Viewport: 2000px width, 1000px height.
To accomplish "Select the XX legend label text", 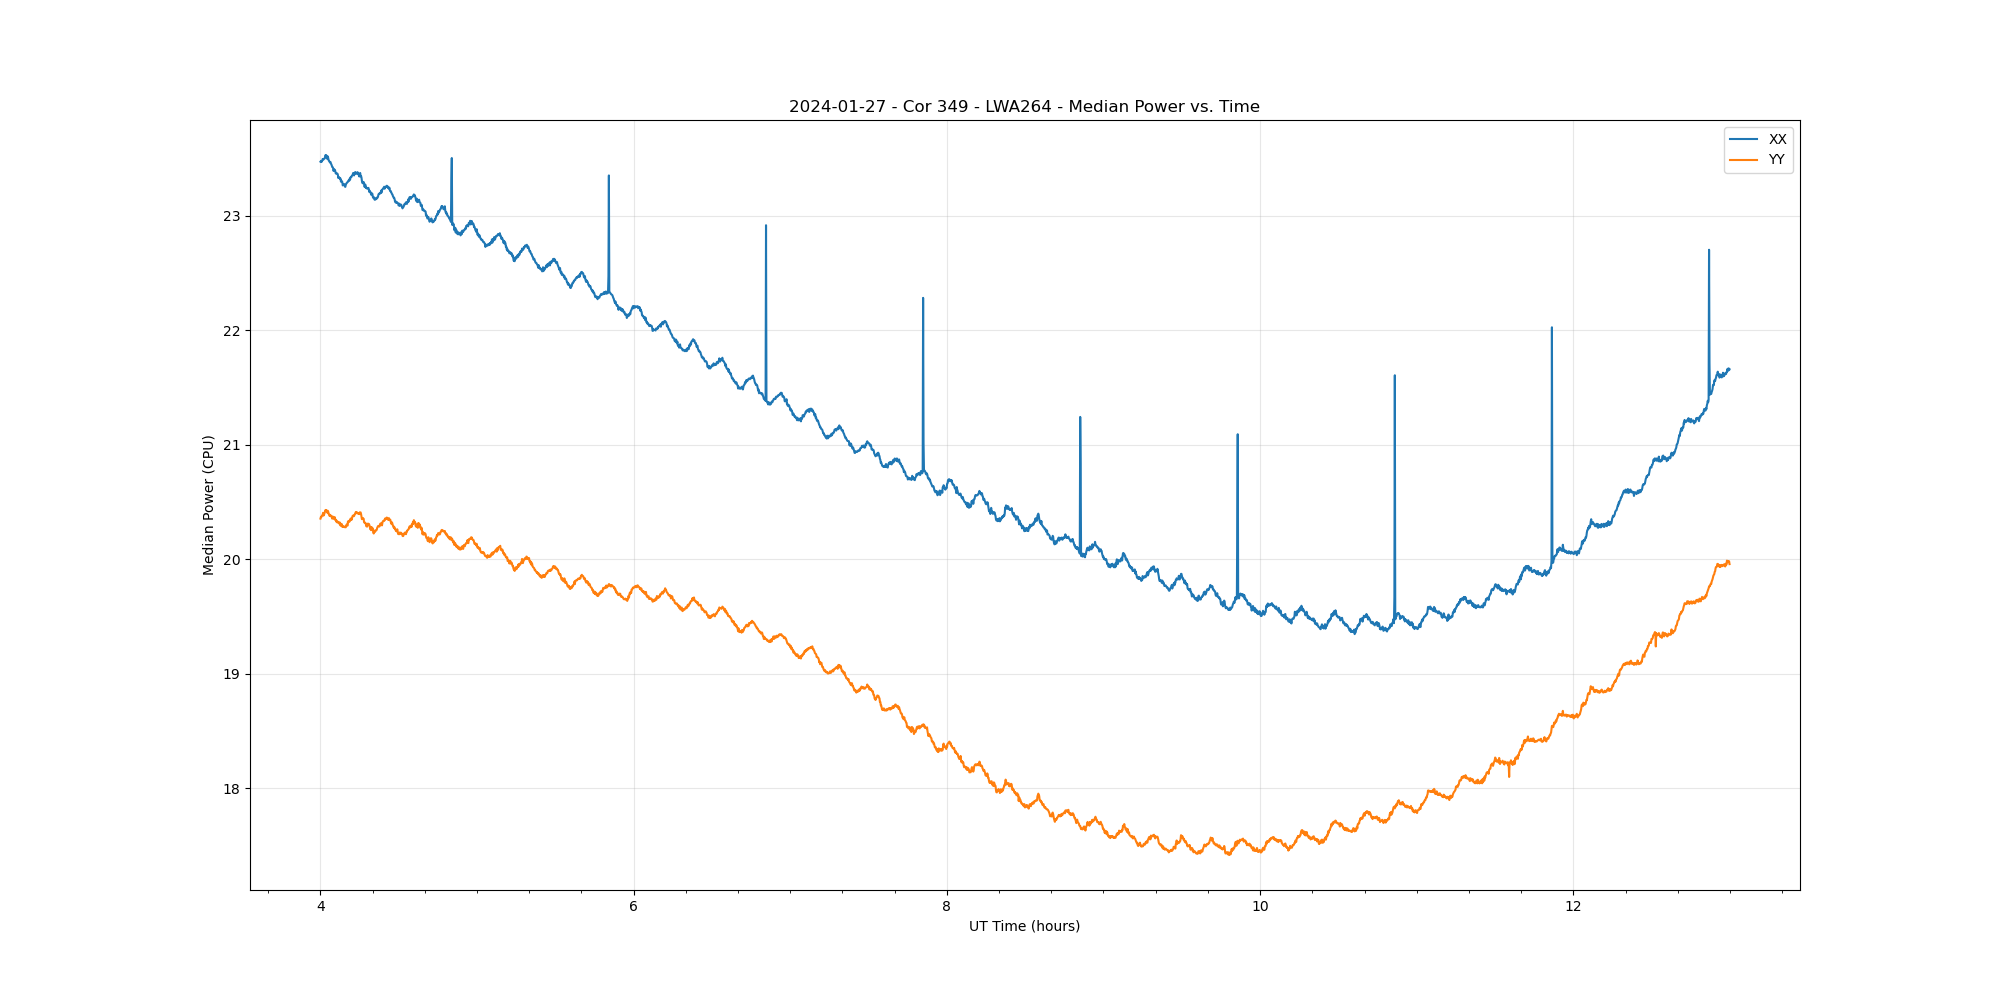I will 1777,139.
